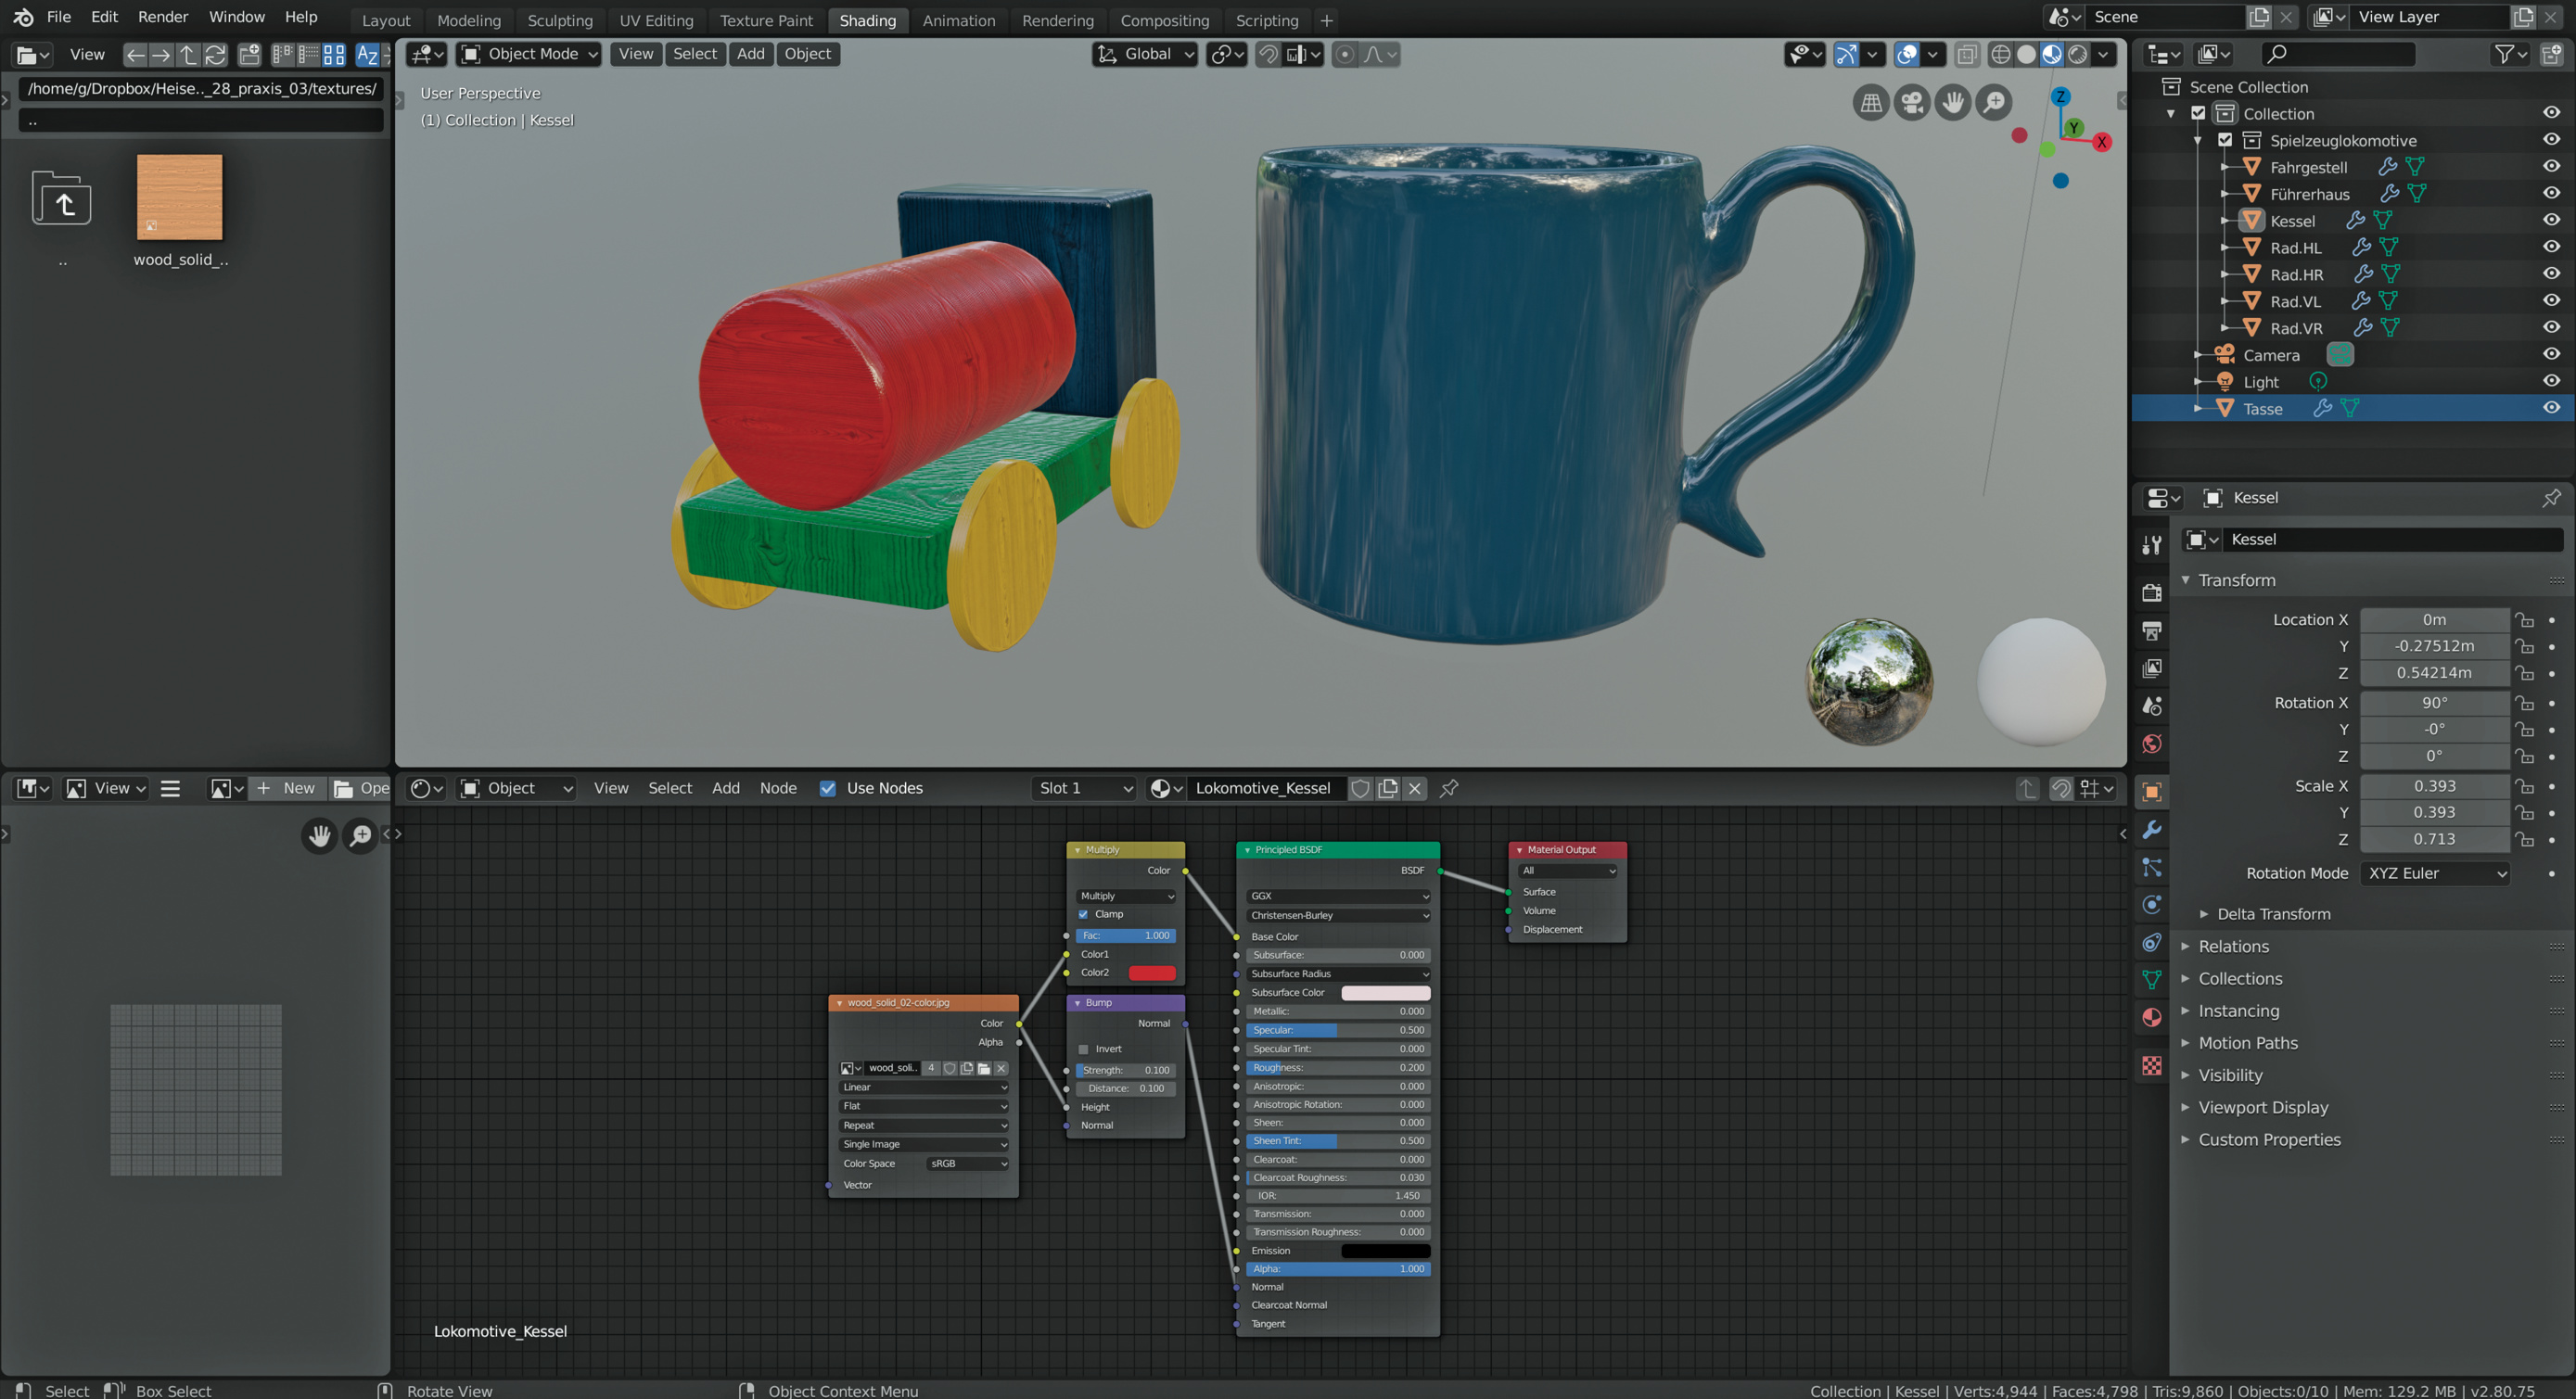Image resolution: width=2576 pixels, height=1399 pixels.
Task: Enable Invert checkbox in Bump node
Action: tap(1083, 1049)
